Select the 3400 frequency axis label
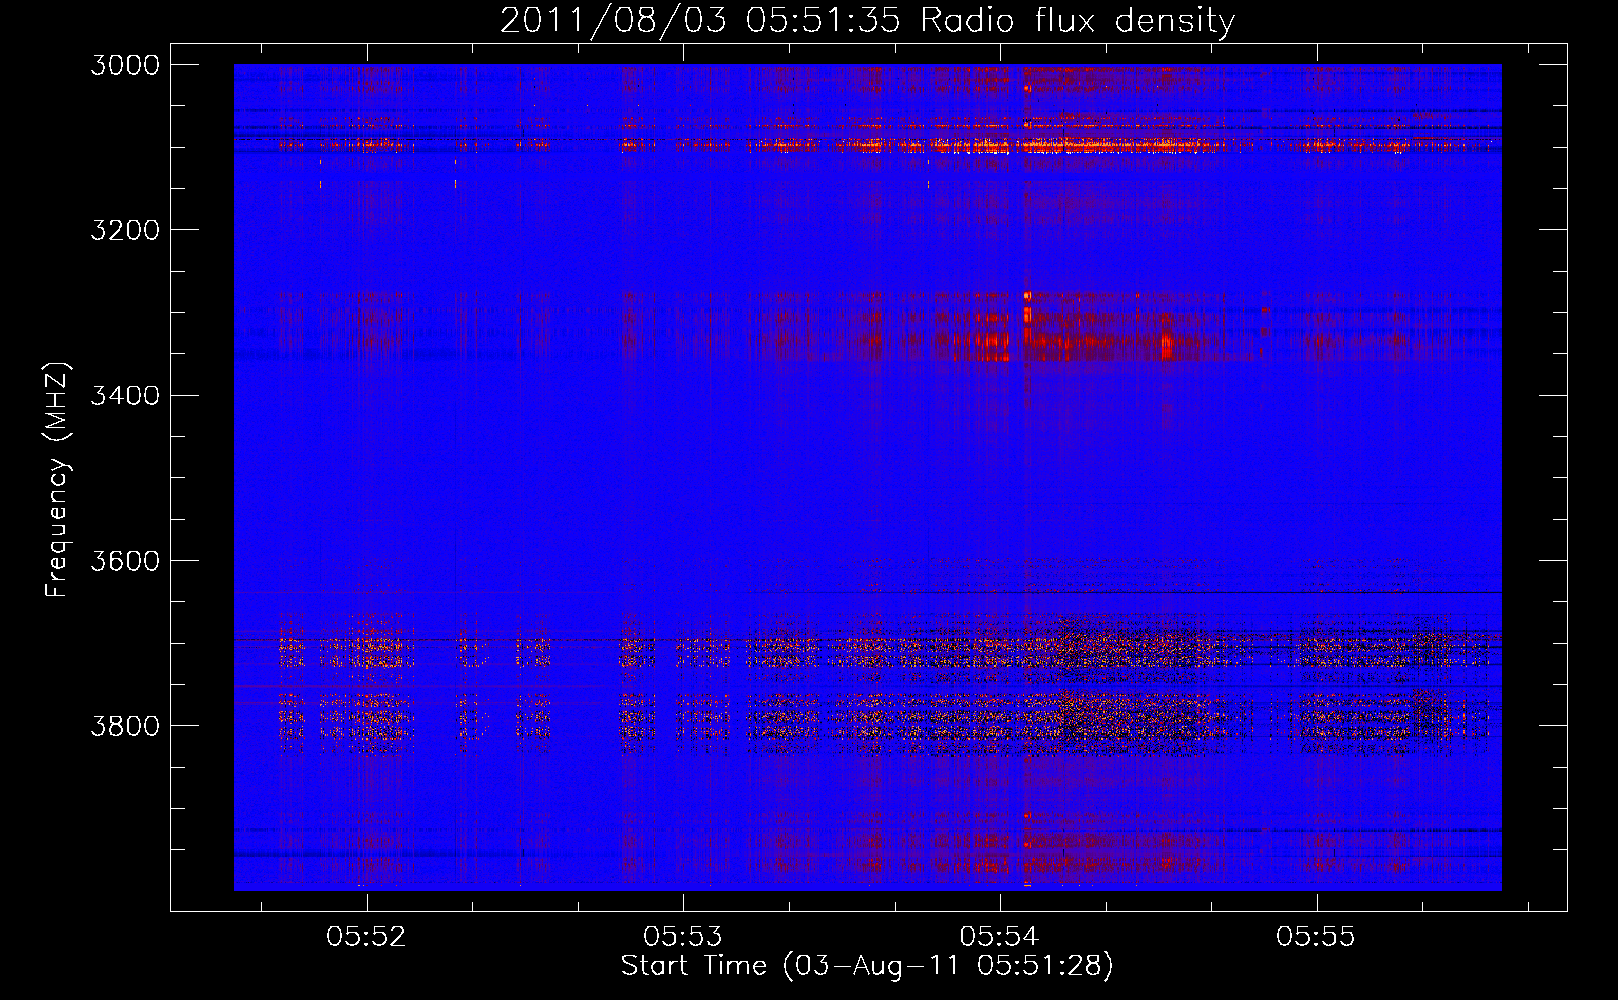The height and width of the screenshot is (1000, 1618). [125, 395]
